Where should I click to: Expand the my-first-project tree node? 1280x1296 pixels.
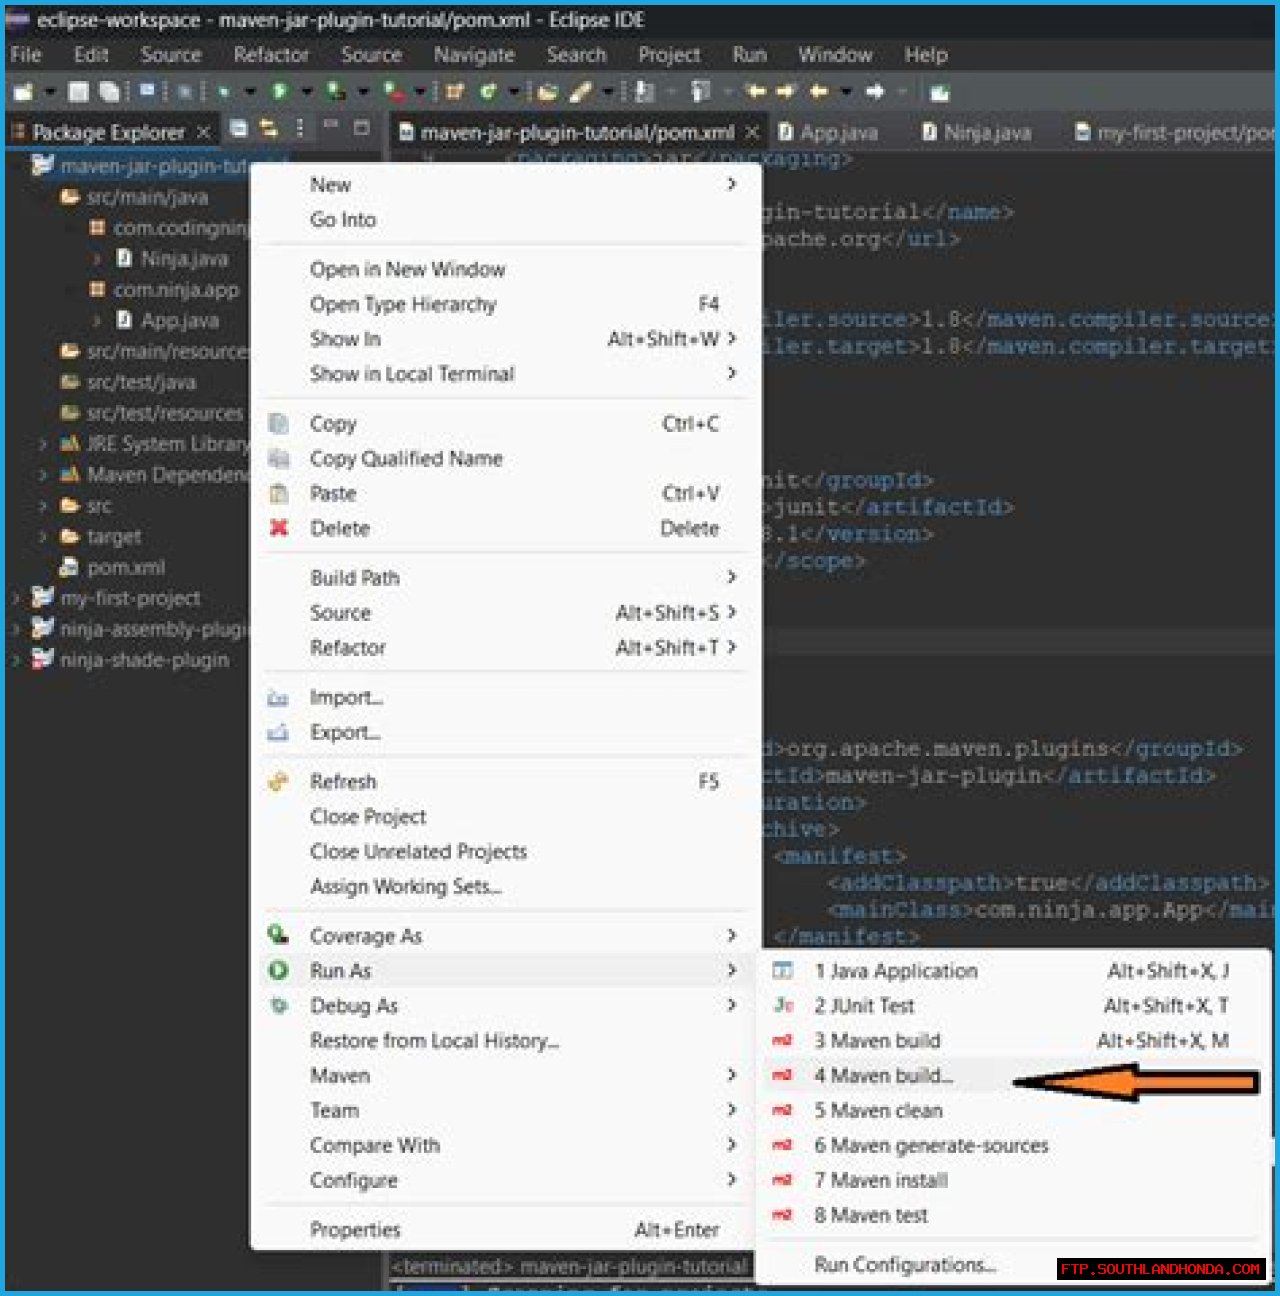click(x=16, y=599)
